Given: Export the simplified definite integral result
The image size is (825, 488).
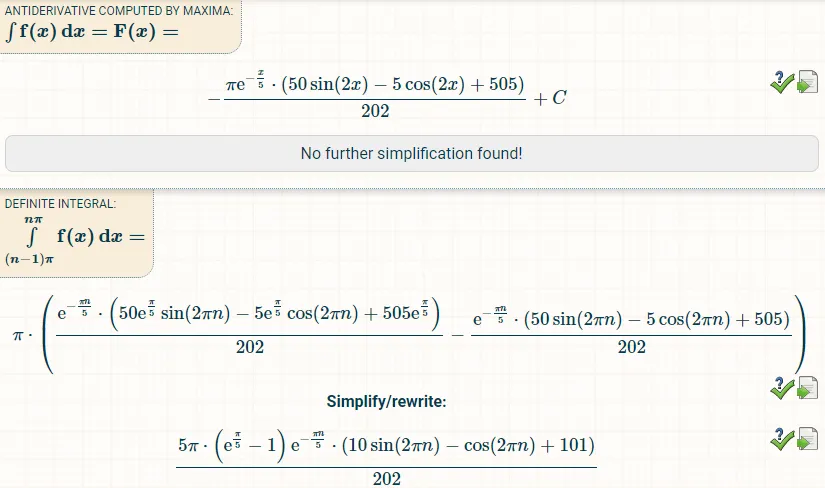Looking at the screenshot, I should 808,440.
